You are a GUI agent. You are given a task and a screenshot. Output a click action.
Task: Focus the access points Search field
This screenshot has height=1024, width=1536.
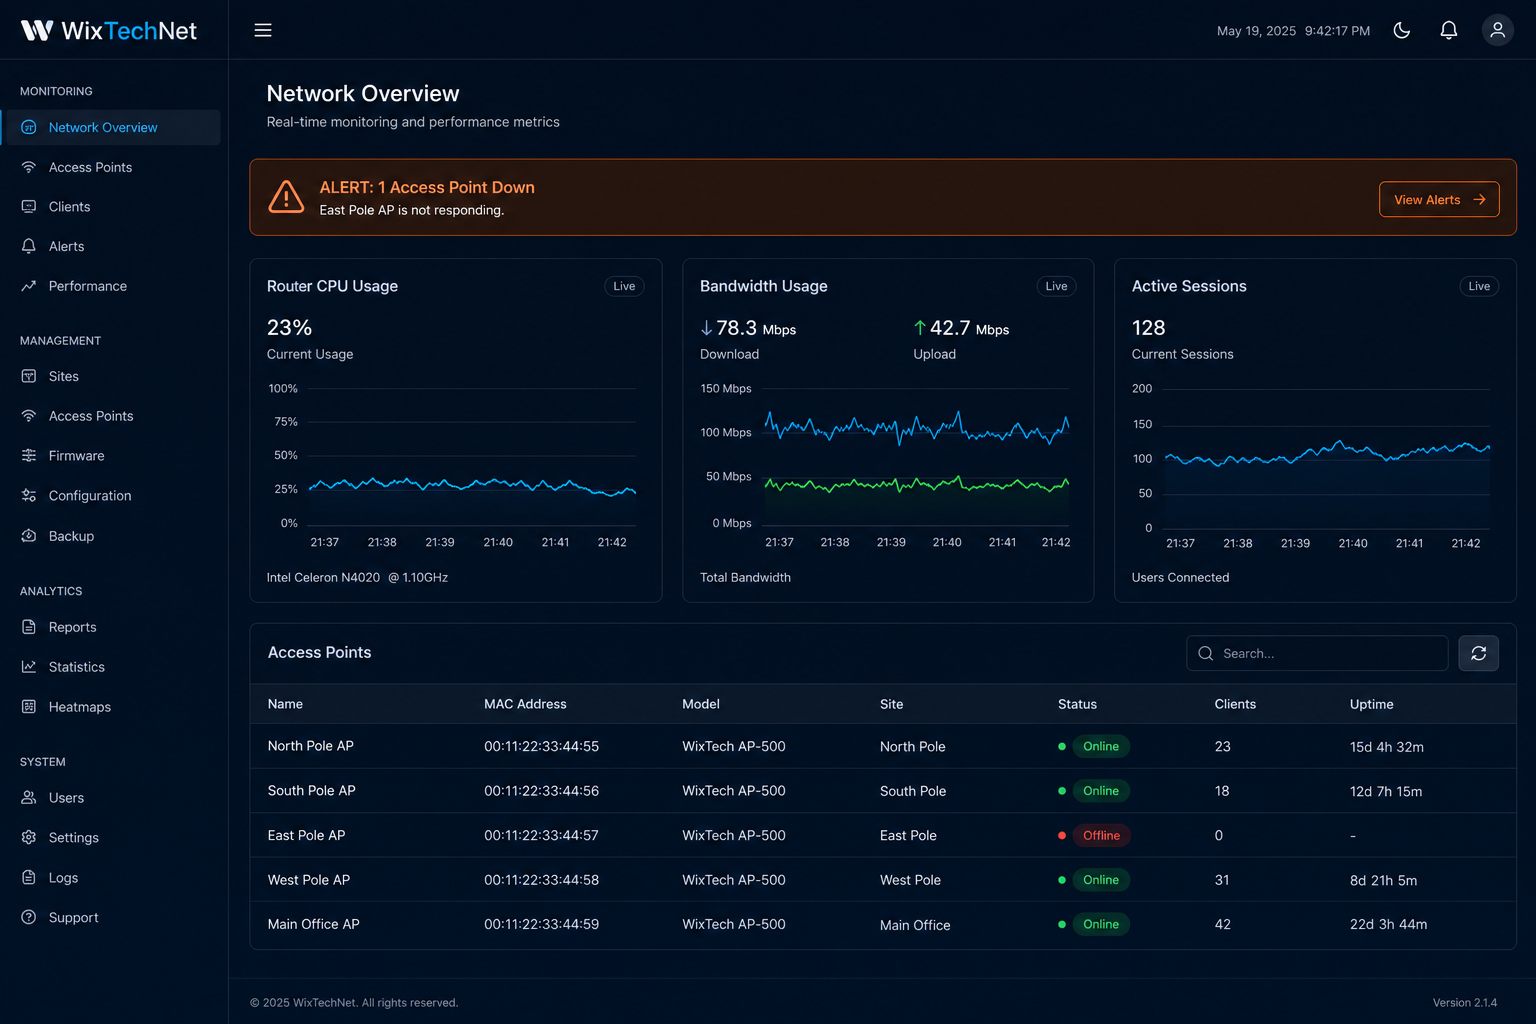point(1317,653)
